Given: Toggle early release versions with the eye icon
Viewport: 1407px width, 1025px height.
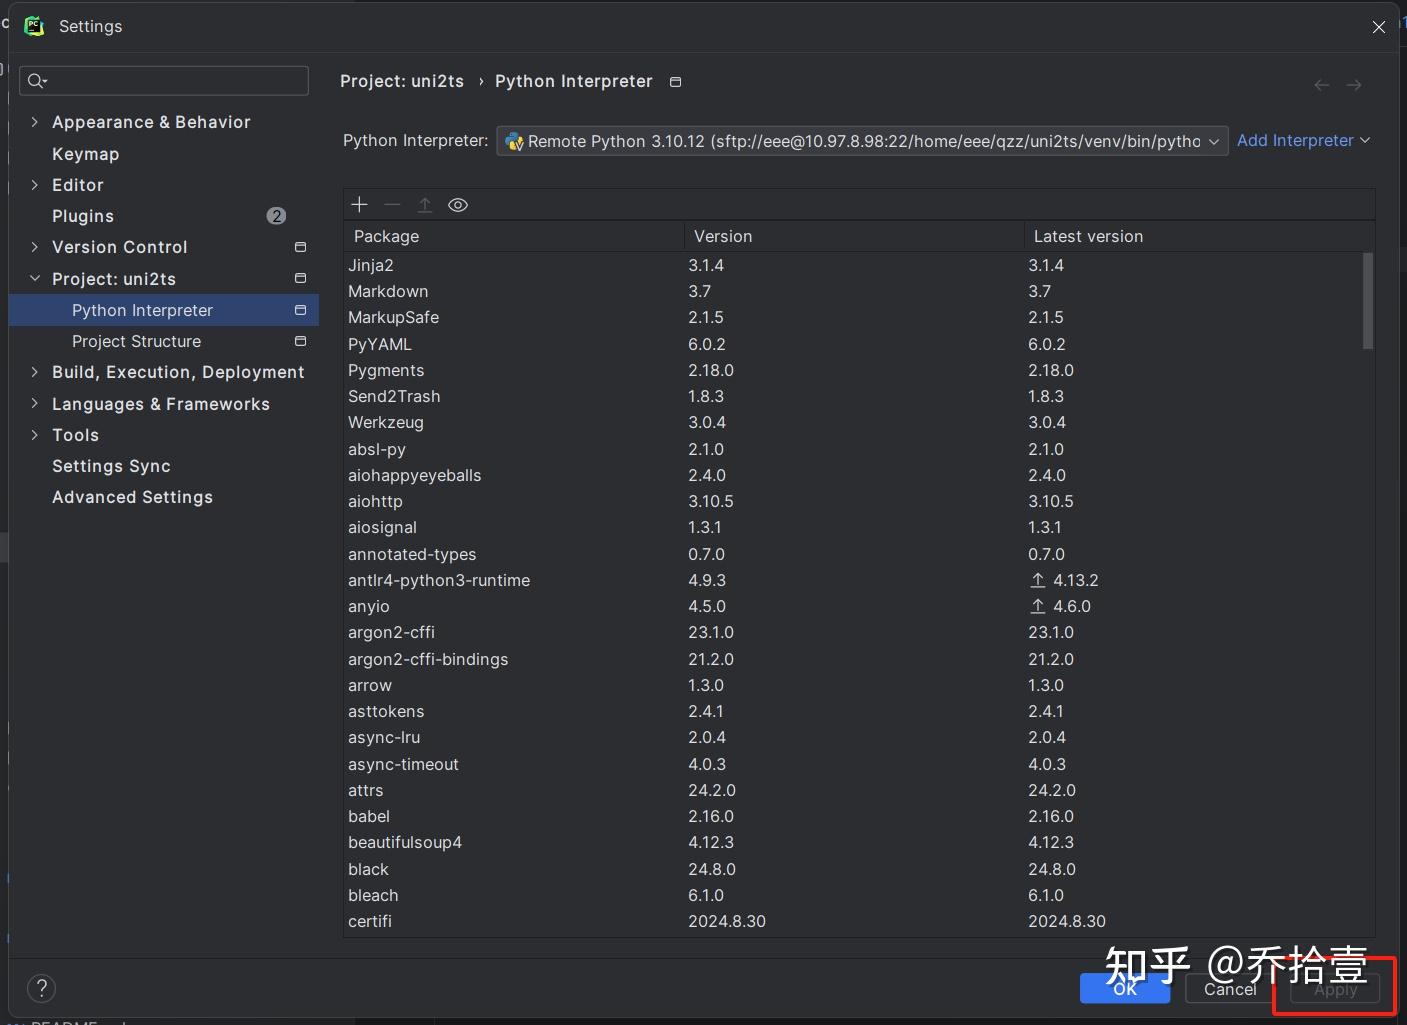Looking at the screenshot, I should [x=458, y=204].
